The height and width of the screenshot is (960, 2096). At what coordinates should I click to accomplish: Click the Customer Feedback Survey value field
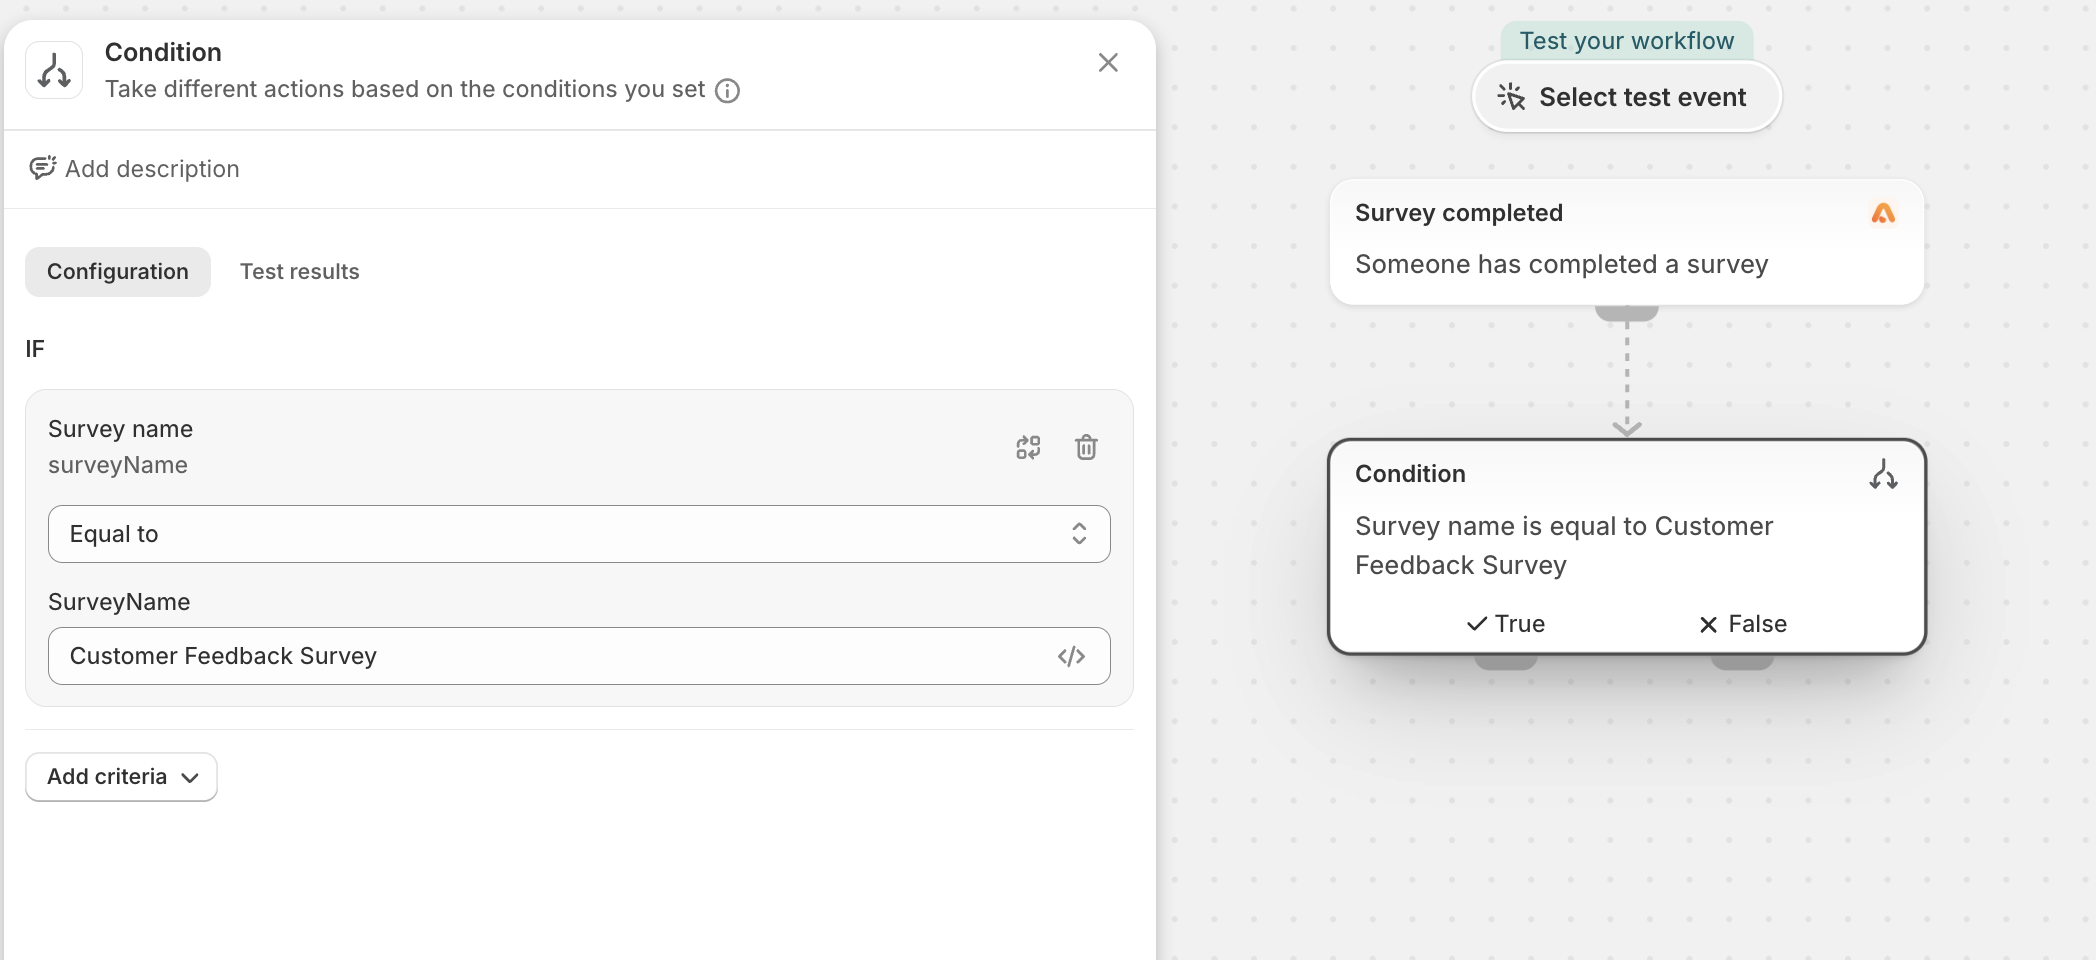[579, 656]
